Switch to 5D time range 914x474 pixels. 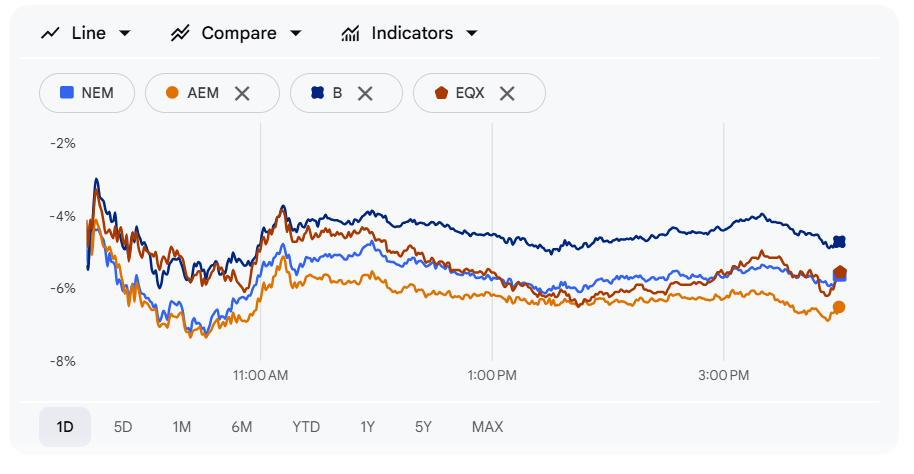(123, 427)
